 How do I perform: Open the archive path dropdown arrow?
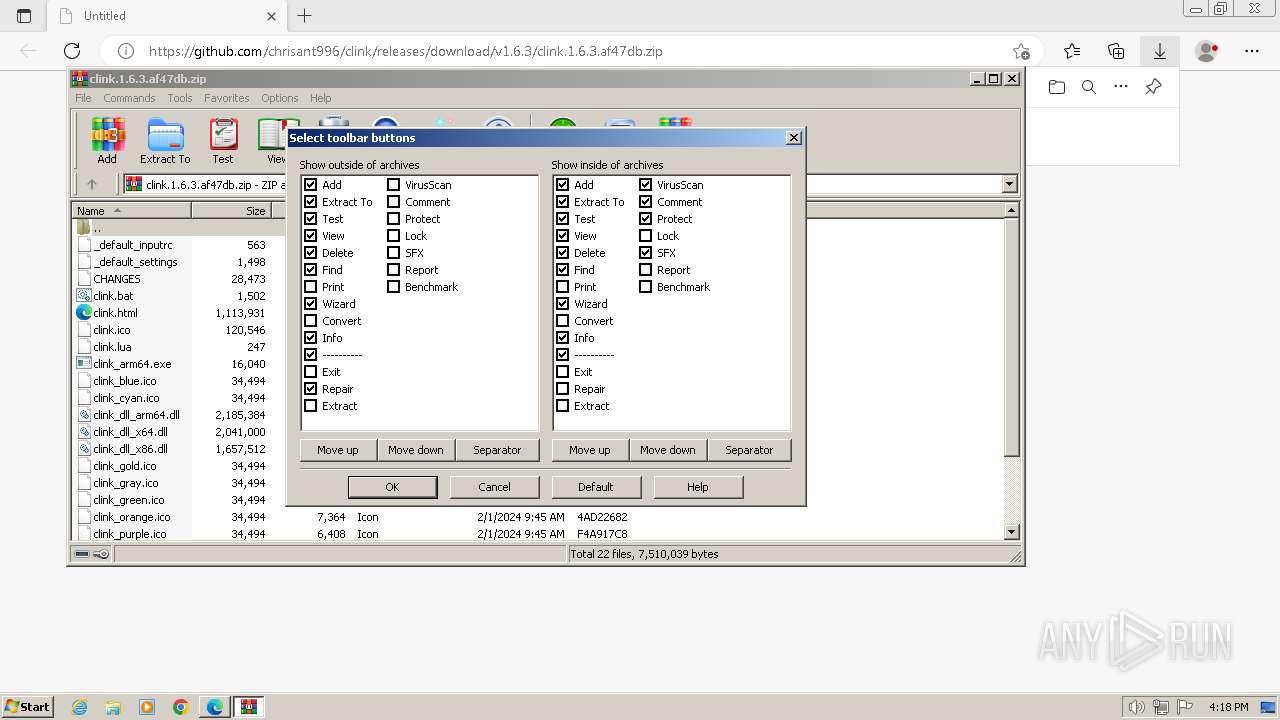(x=1009, y=184)
